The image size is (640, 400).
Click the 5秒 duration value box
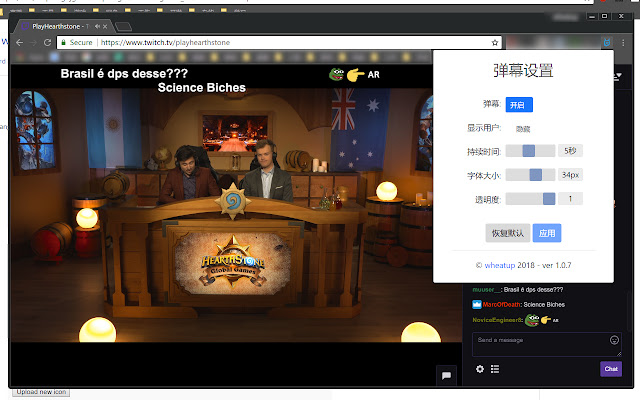pos(570,151)
